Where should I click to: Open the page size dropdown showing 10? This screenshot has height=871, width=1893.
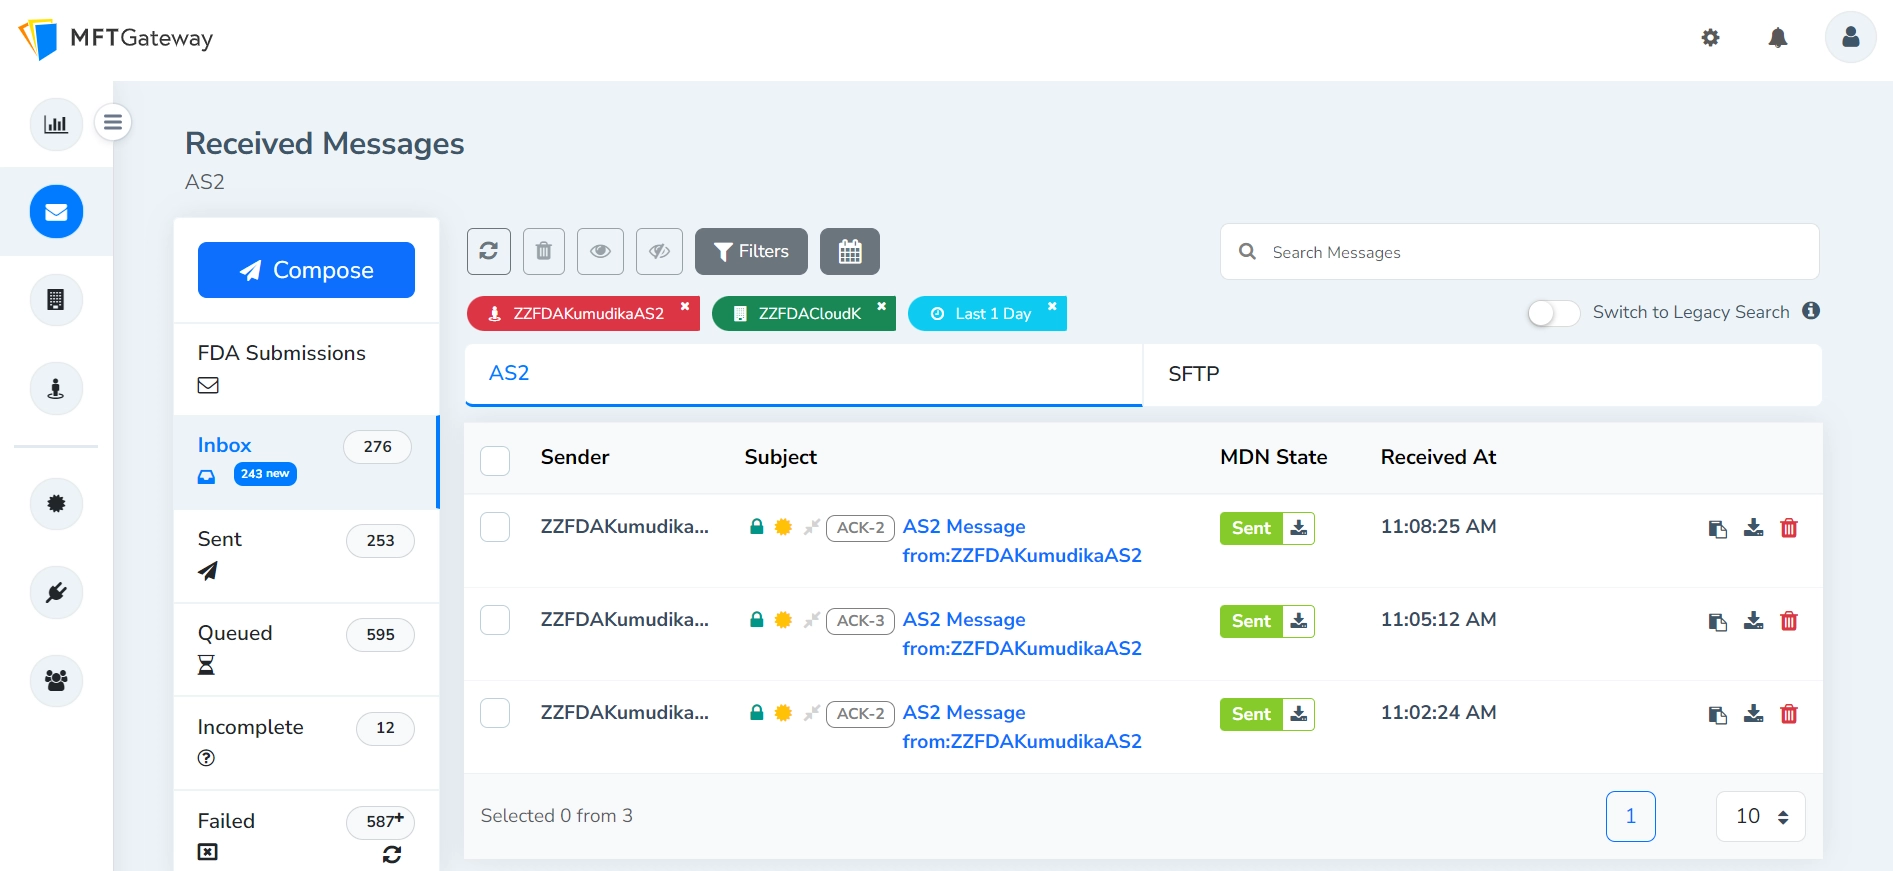coord(1760,816)
